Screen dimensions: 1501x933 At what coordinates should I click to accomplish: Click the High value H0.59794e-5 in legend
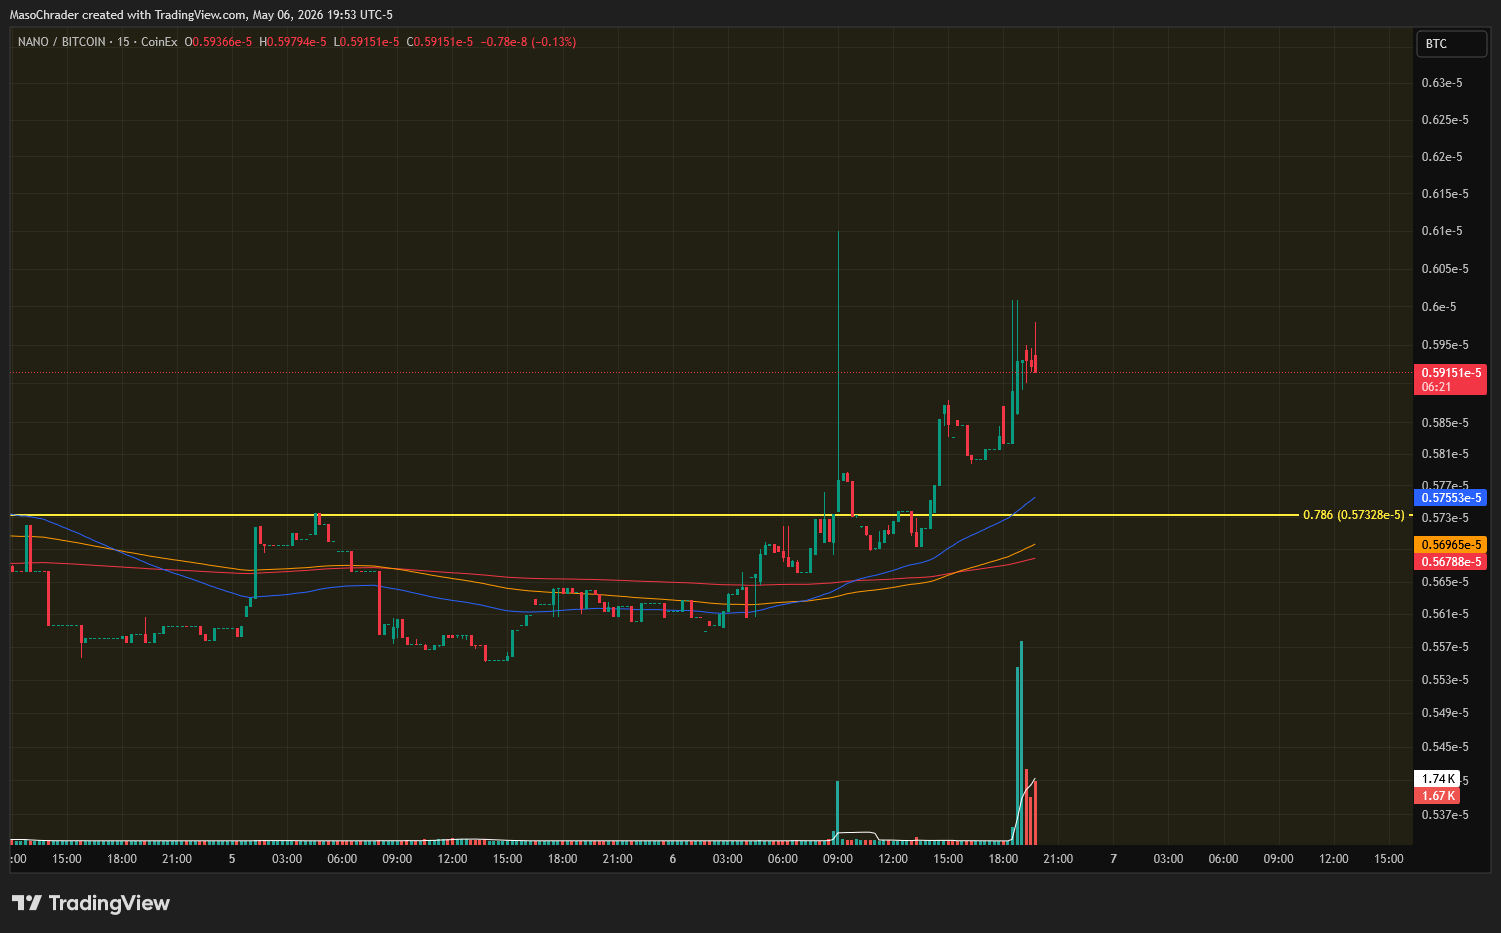pos(292,42)
